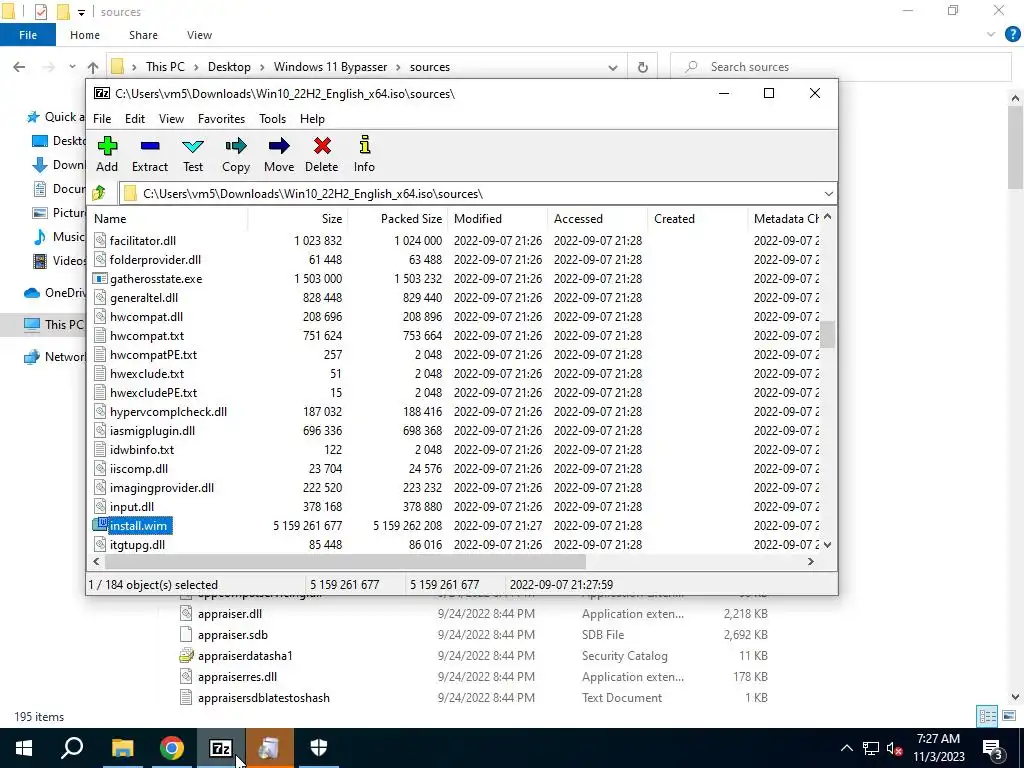Image resolution: width=1024 pixels, height=768 pixels.
Task: Select itgtupg.dll in the archive list
Action: [x=137, y=545]
